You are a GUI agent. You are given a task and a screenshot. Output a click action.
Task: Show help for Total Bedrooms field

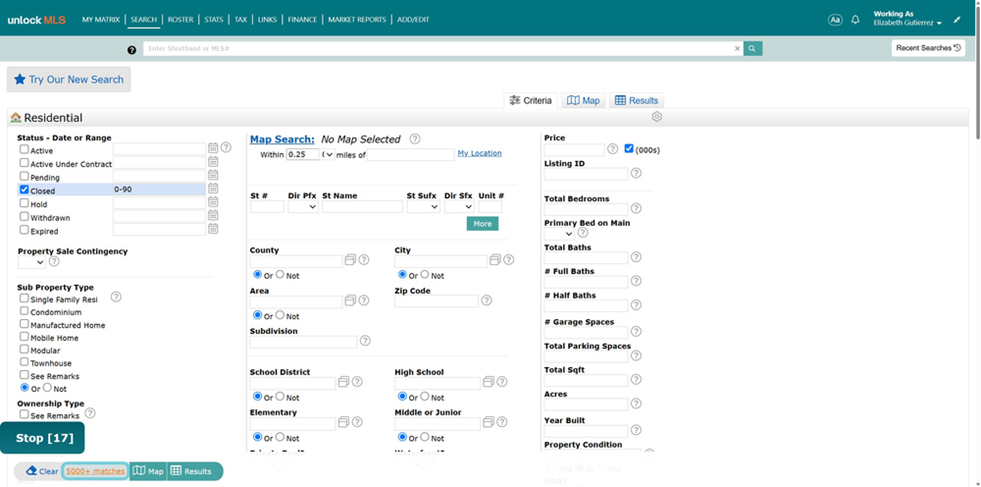tap(636, 208)
